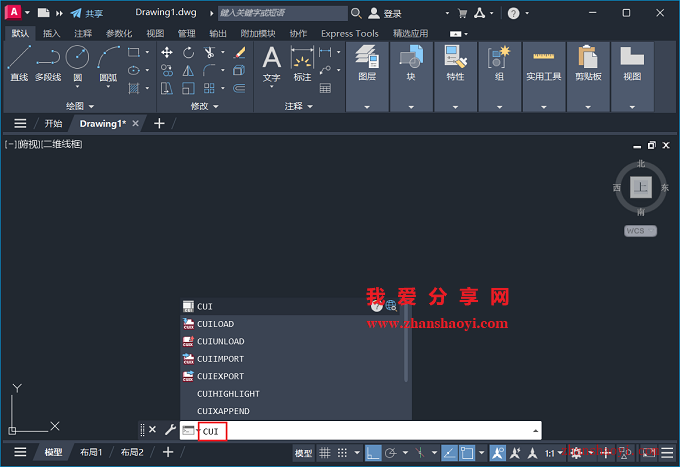Select the Mirror tool
This screenshot has width=680, height=467.
point(188,70)
